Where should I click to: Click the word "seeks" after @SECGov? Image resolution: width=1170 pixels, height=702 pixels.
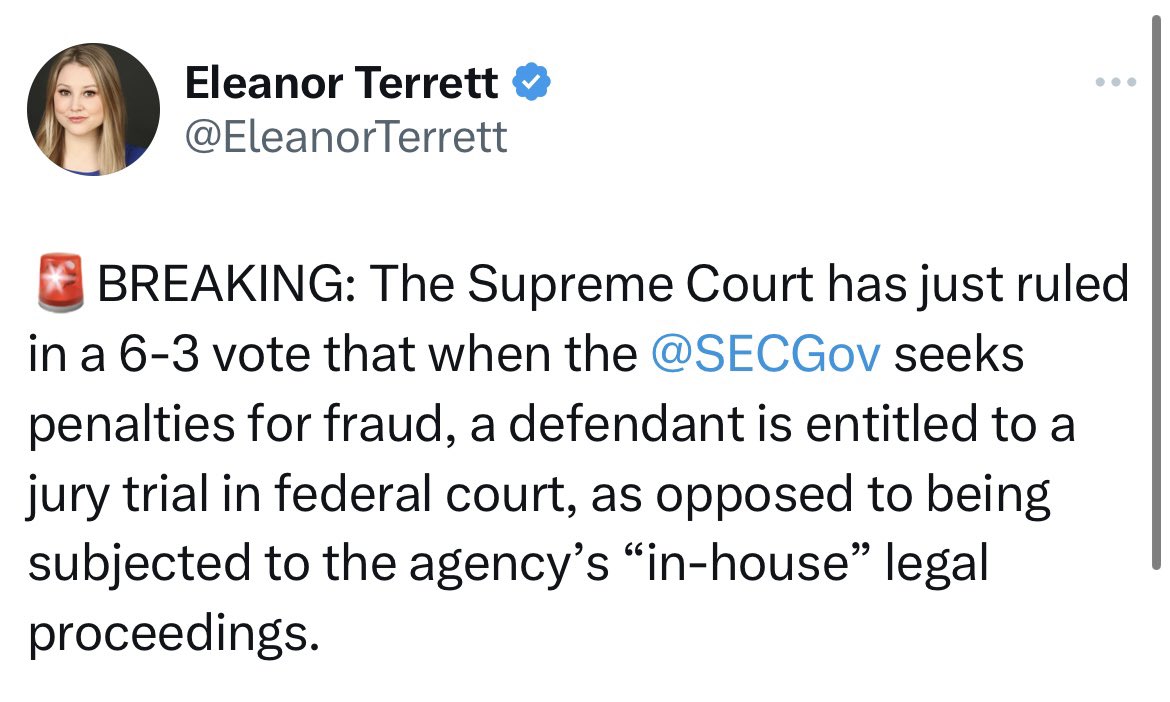pyautogui.click(x=959, y=356)
